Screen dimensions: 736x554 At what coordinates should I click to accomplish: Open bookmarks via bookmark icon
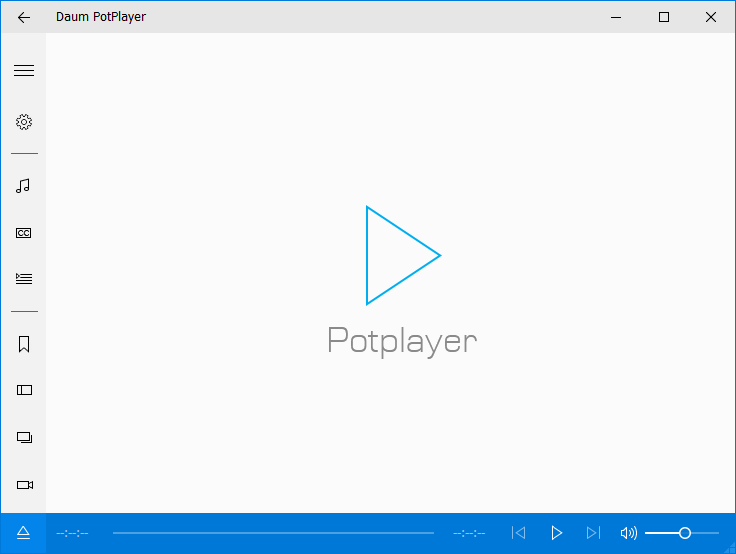coord(24,344)
